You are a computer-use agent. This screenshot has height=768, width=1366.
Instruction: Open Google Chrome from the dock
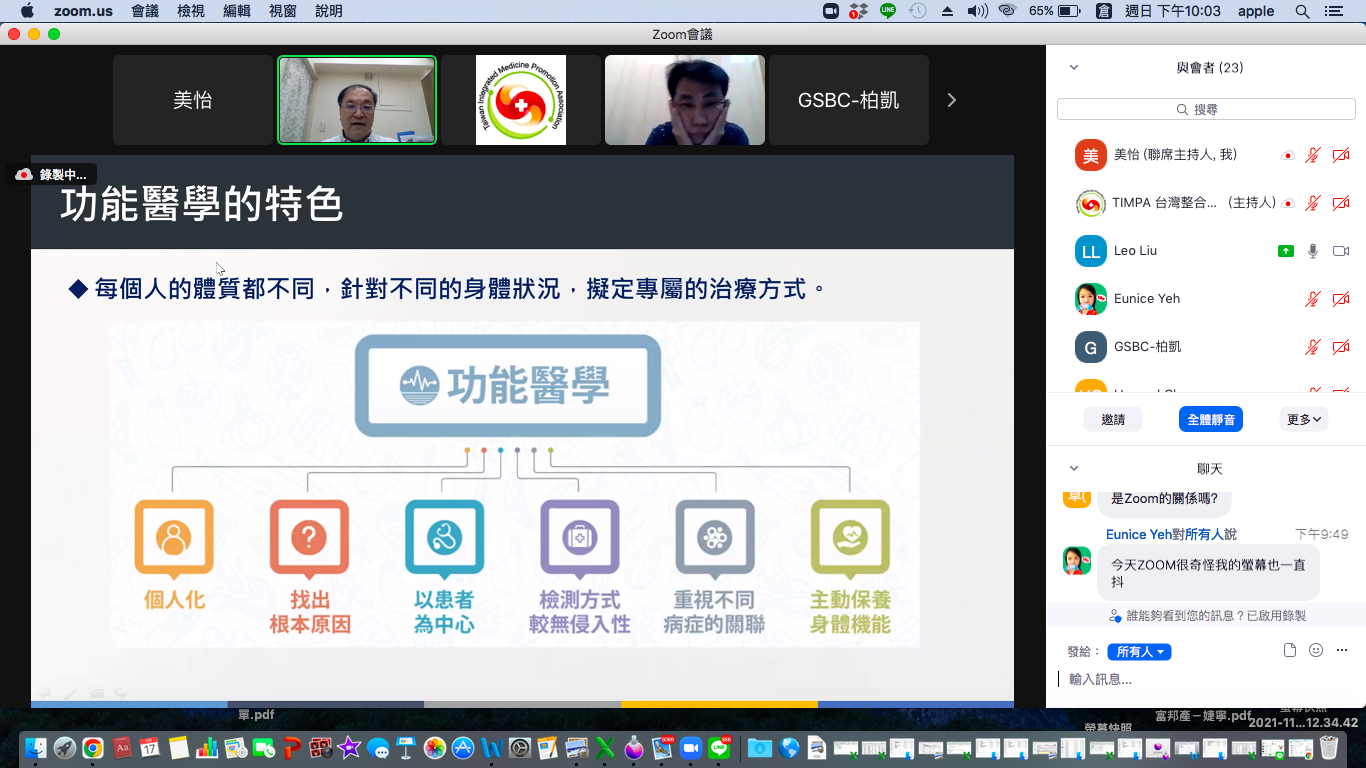(x=92, y=747)
